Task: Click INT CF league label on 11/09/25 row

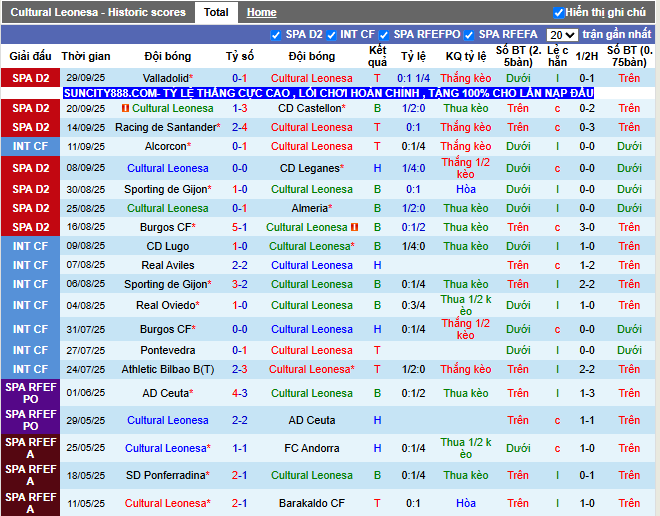Action: point(30,146)
